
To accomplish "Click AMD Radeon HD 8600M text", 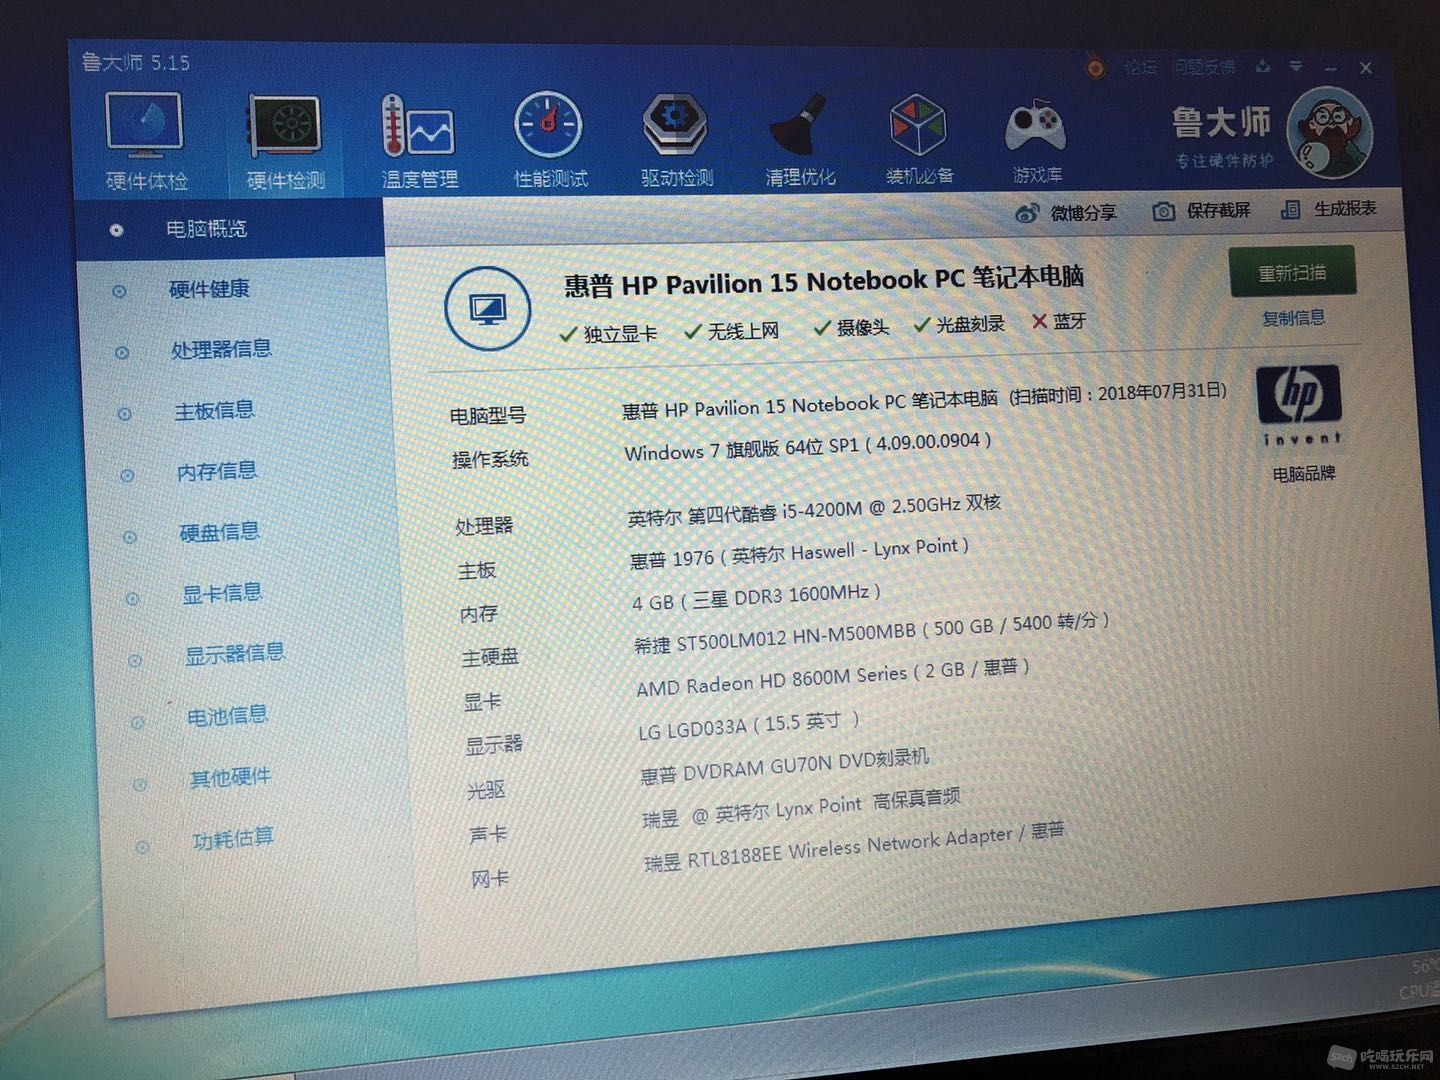I will [832, 677].
